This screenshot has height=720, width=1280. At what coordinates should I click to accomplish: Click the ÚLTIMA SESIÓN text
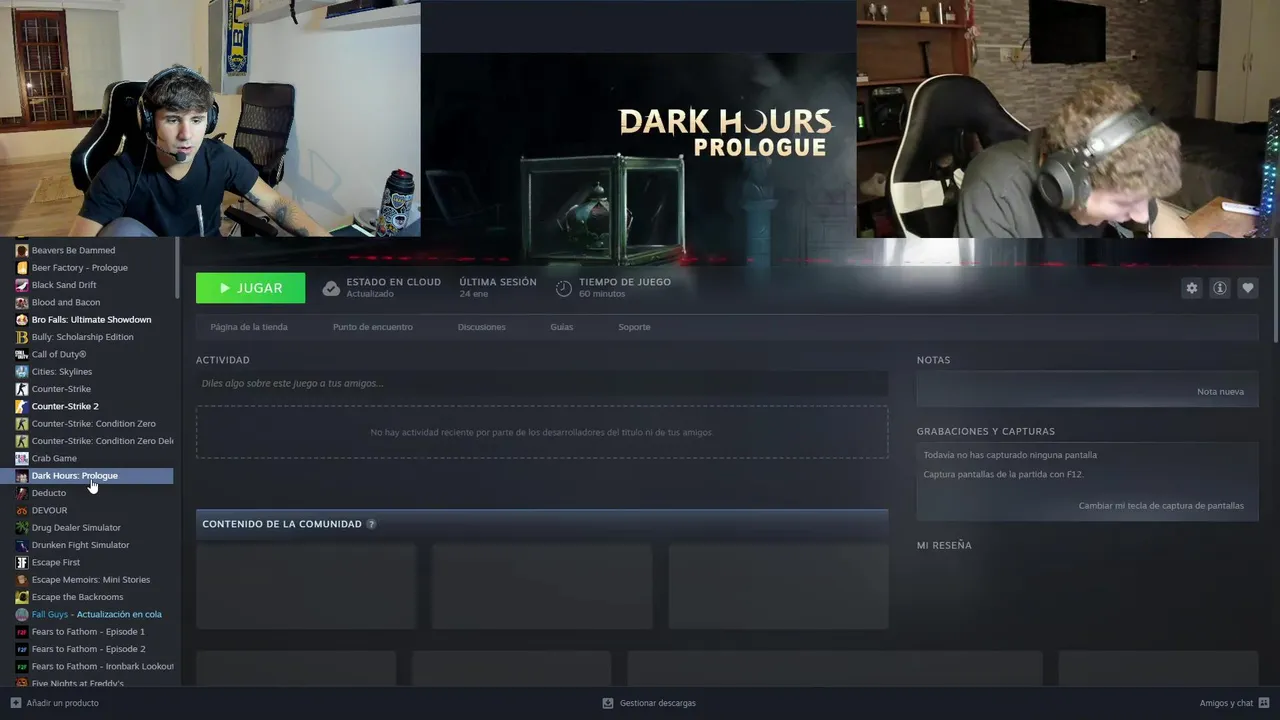pos(498,282)
